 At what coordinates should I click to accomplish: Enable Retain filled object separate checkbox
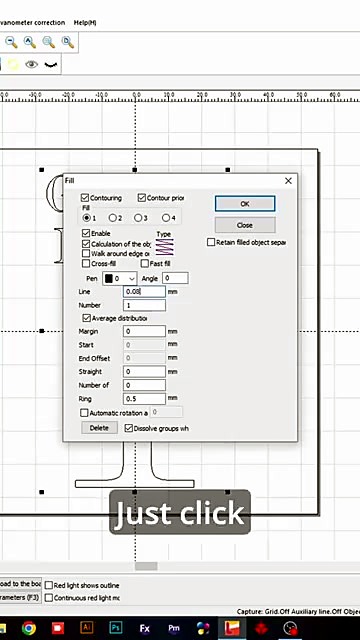211,242
